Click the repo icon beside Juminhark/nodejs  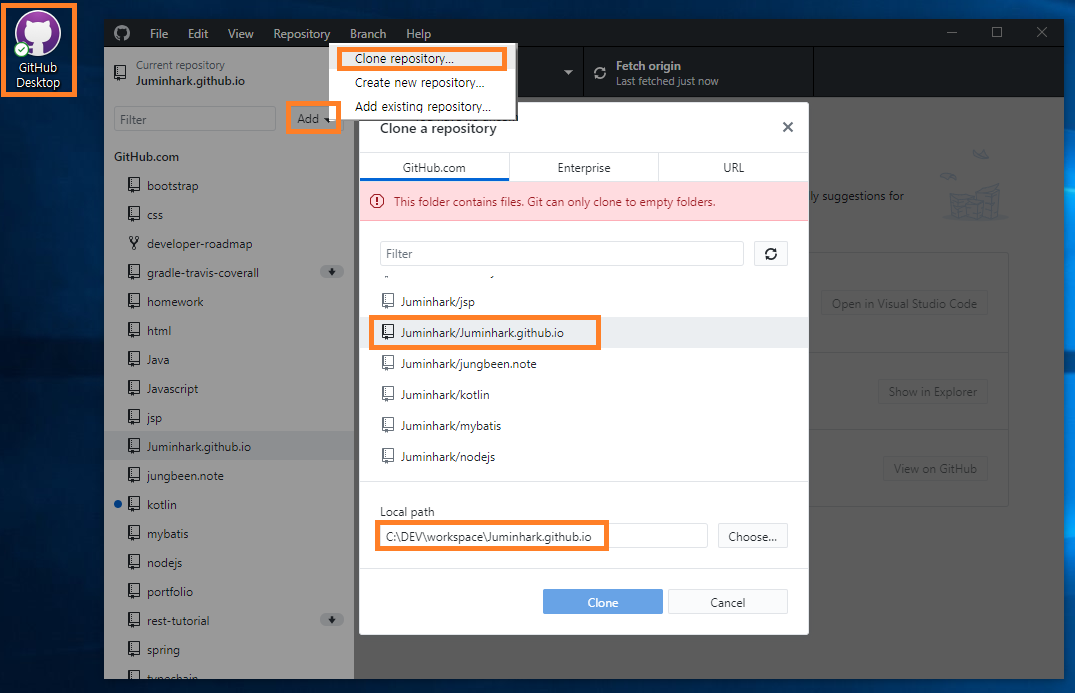click(x=388, y=456)
